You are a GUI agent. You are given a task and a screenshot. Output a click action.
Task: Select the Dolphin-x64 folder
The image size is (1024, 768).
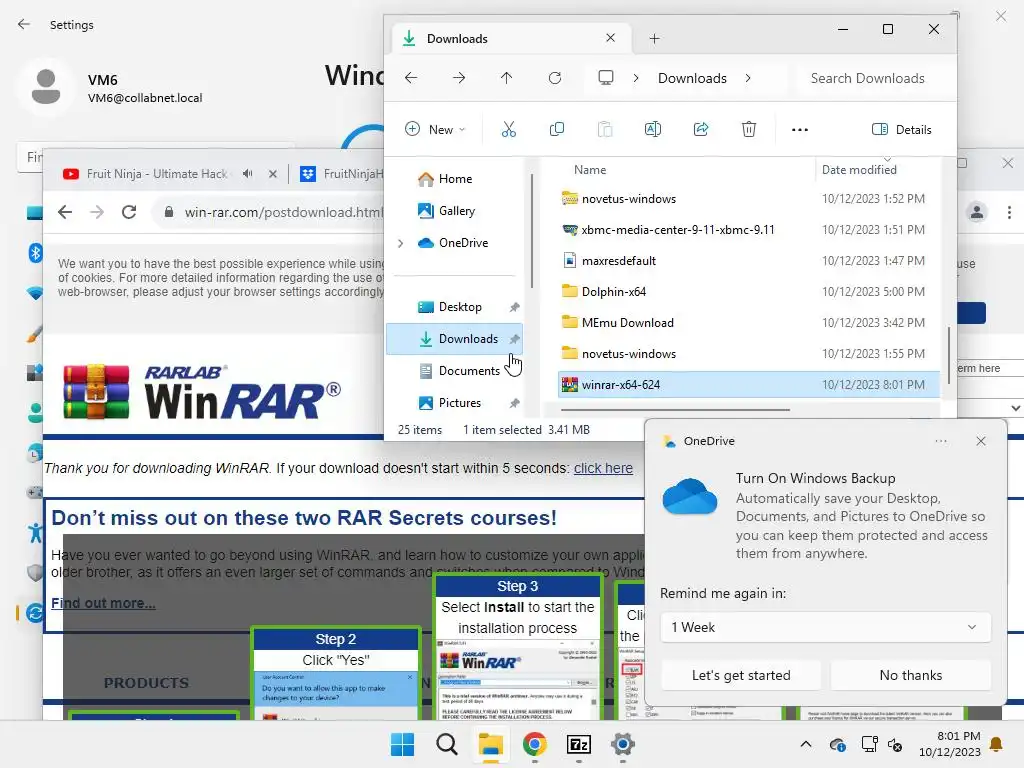coord(748,292)
